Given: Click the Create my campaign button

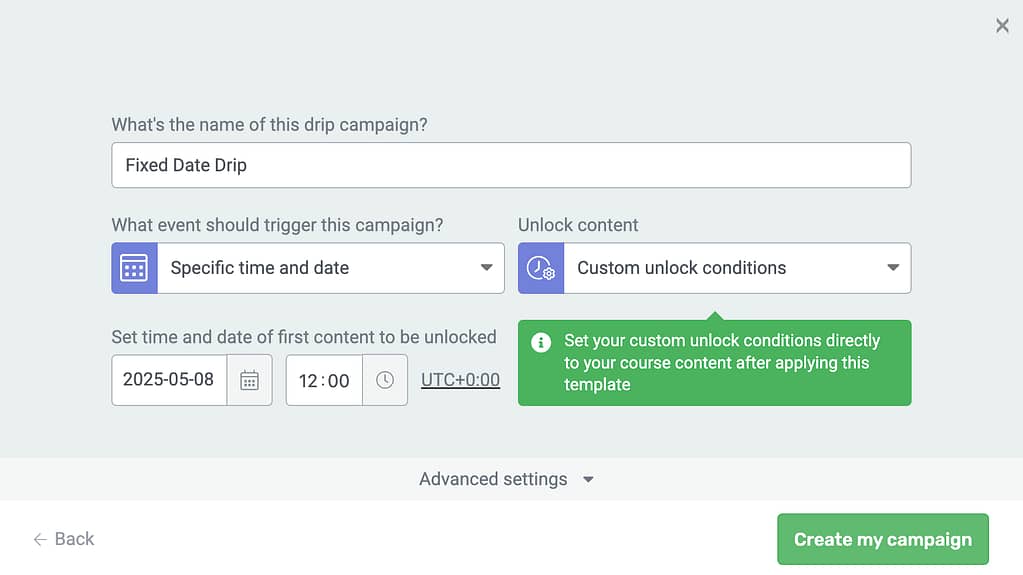Looking at the screenshot, I should (x=883, y=539).
